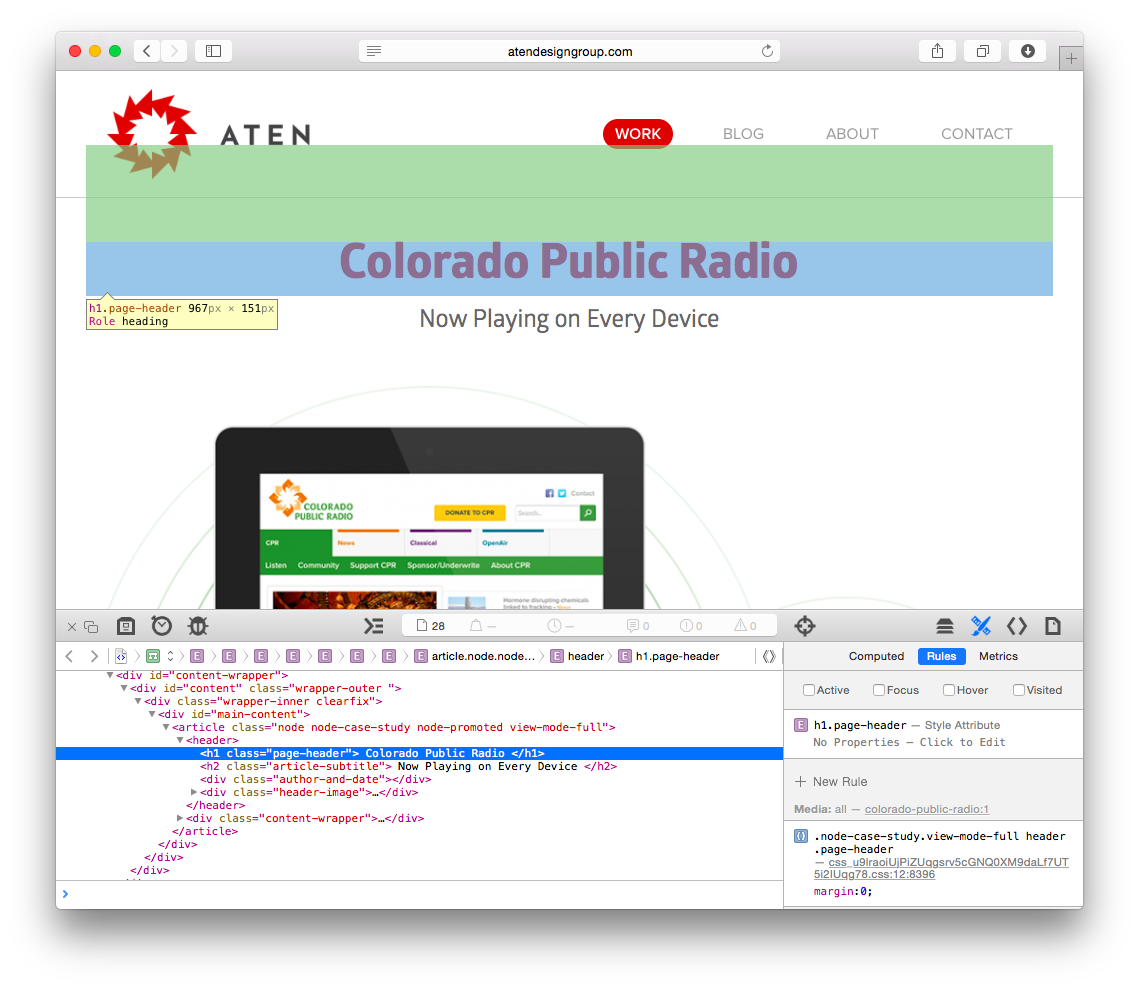Image resolution: width=1139 pixels, height=989 pixels.
Task: Click Safari's Share button
Action: click(938, 51)
